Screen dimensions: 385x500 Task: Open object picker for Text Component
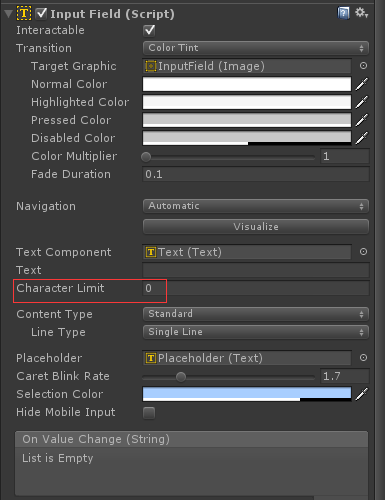tap(363, 252)
